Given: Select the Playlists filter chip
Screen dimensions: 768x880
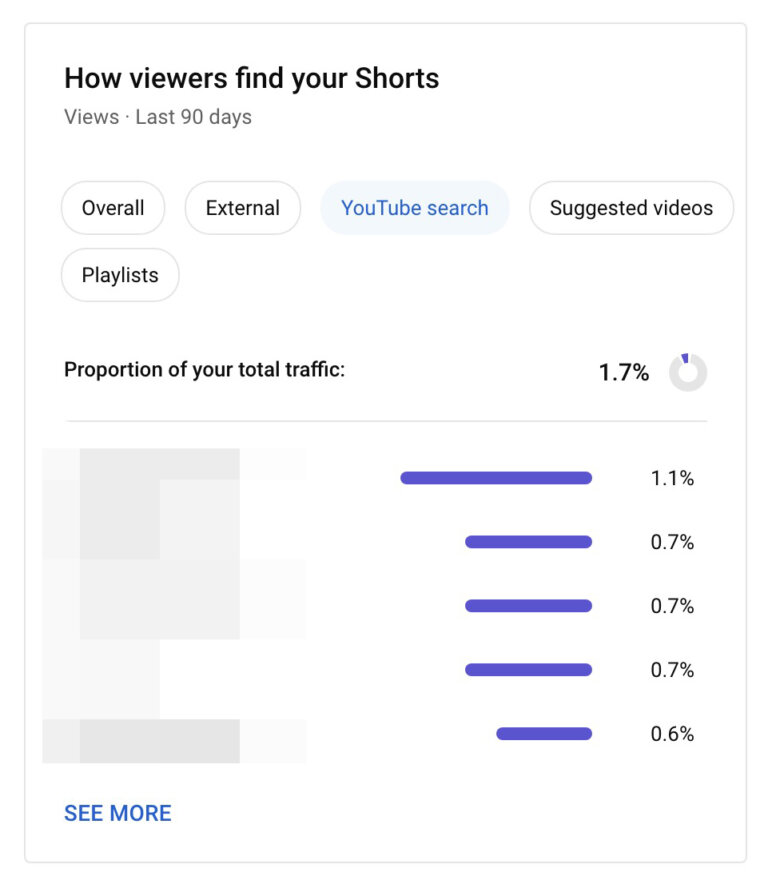Looking at the screenshot, I should pyautogui.click(x=119, y=275).
